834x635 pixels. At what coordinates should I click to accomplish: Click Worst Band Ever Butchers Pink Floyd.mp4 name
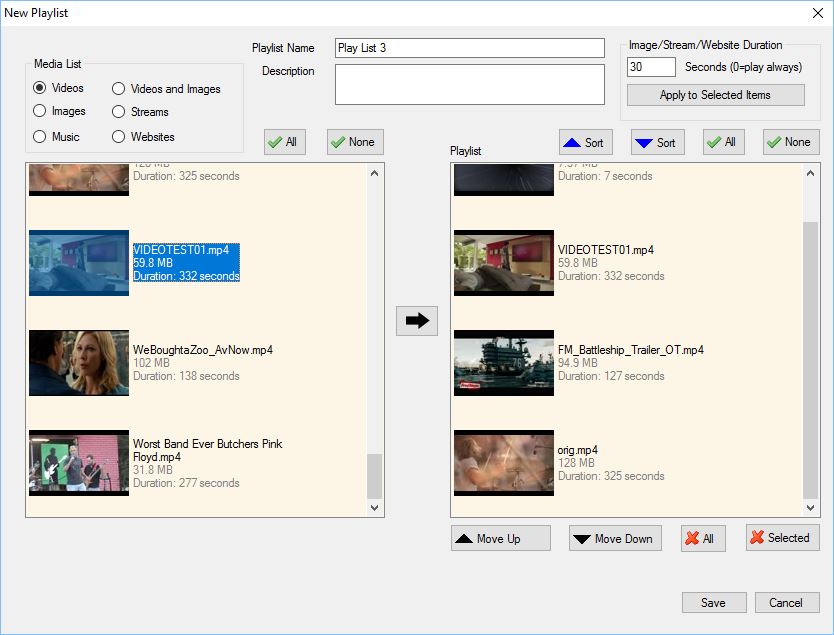click(x=207, y=450)
